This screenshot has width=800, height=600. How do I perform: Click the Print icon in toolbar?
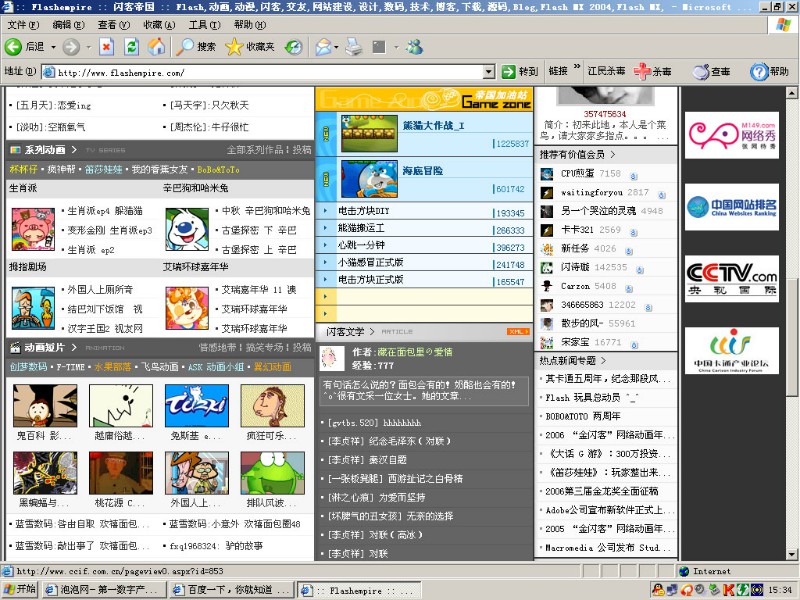point(353,46)
